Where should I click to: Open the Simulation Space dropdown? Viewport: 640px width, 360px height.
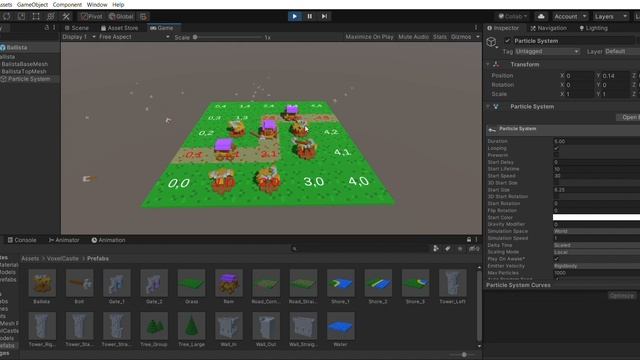(x=596, y=231)
